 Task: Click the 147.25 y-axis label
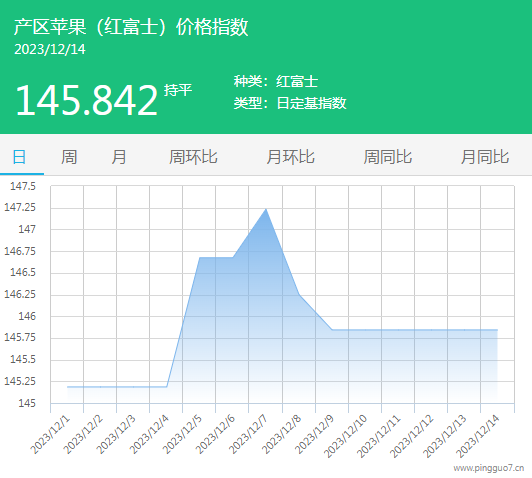click(20, 207)
